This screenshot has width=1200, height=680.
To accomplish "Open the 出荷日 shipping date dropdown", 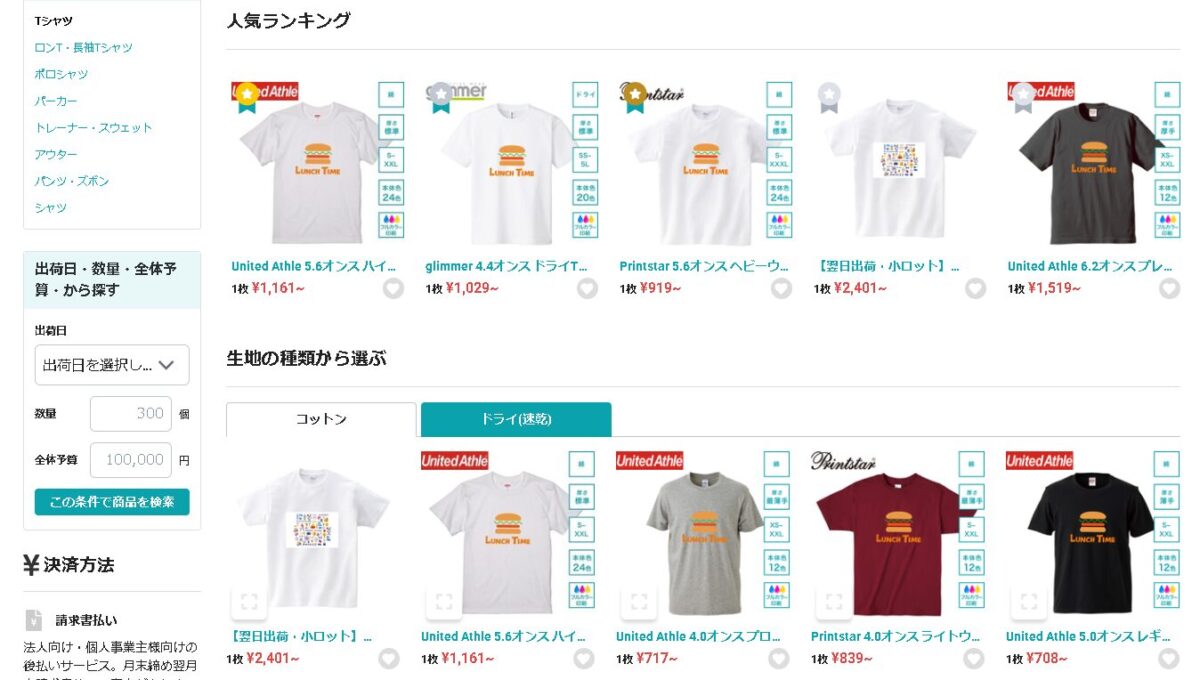I will pos(111,365).
